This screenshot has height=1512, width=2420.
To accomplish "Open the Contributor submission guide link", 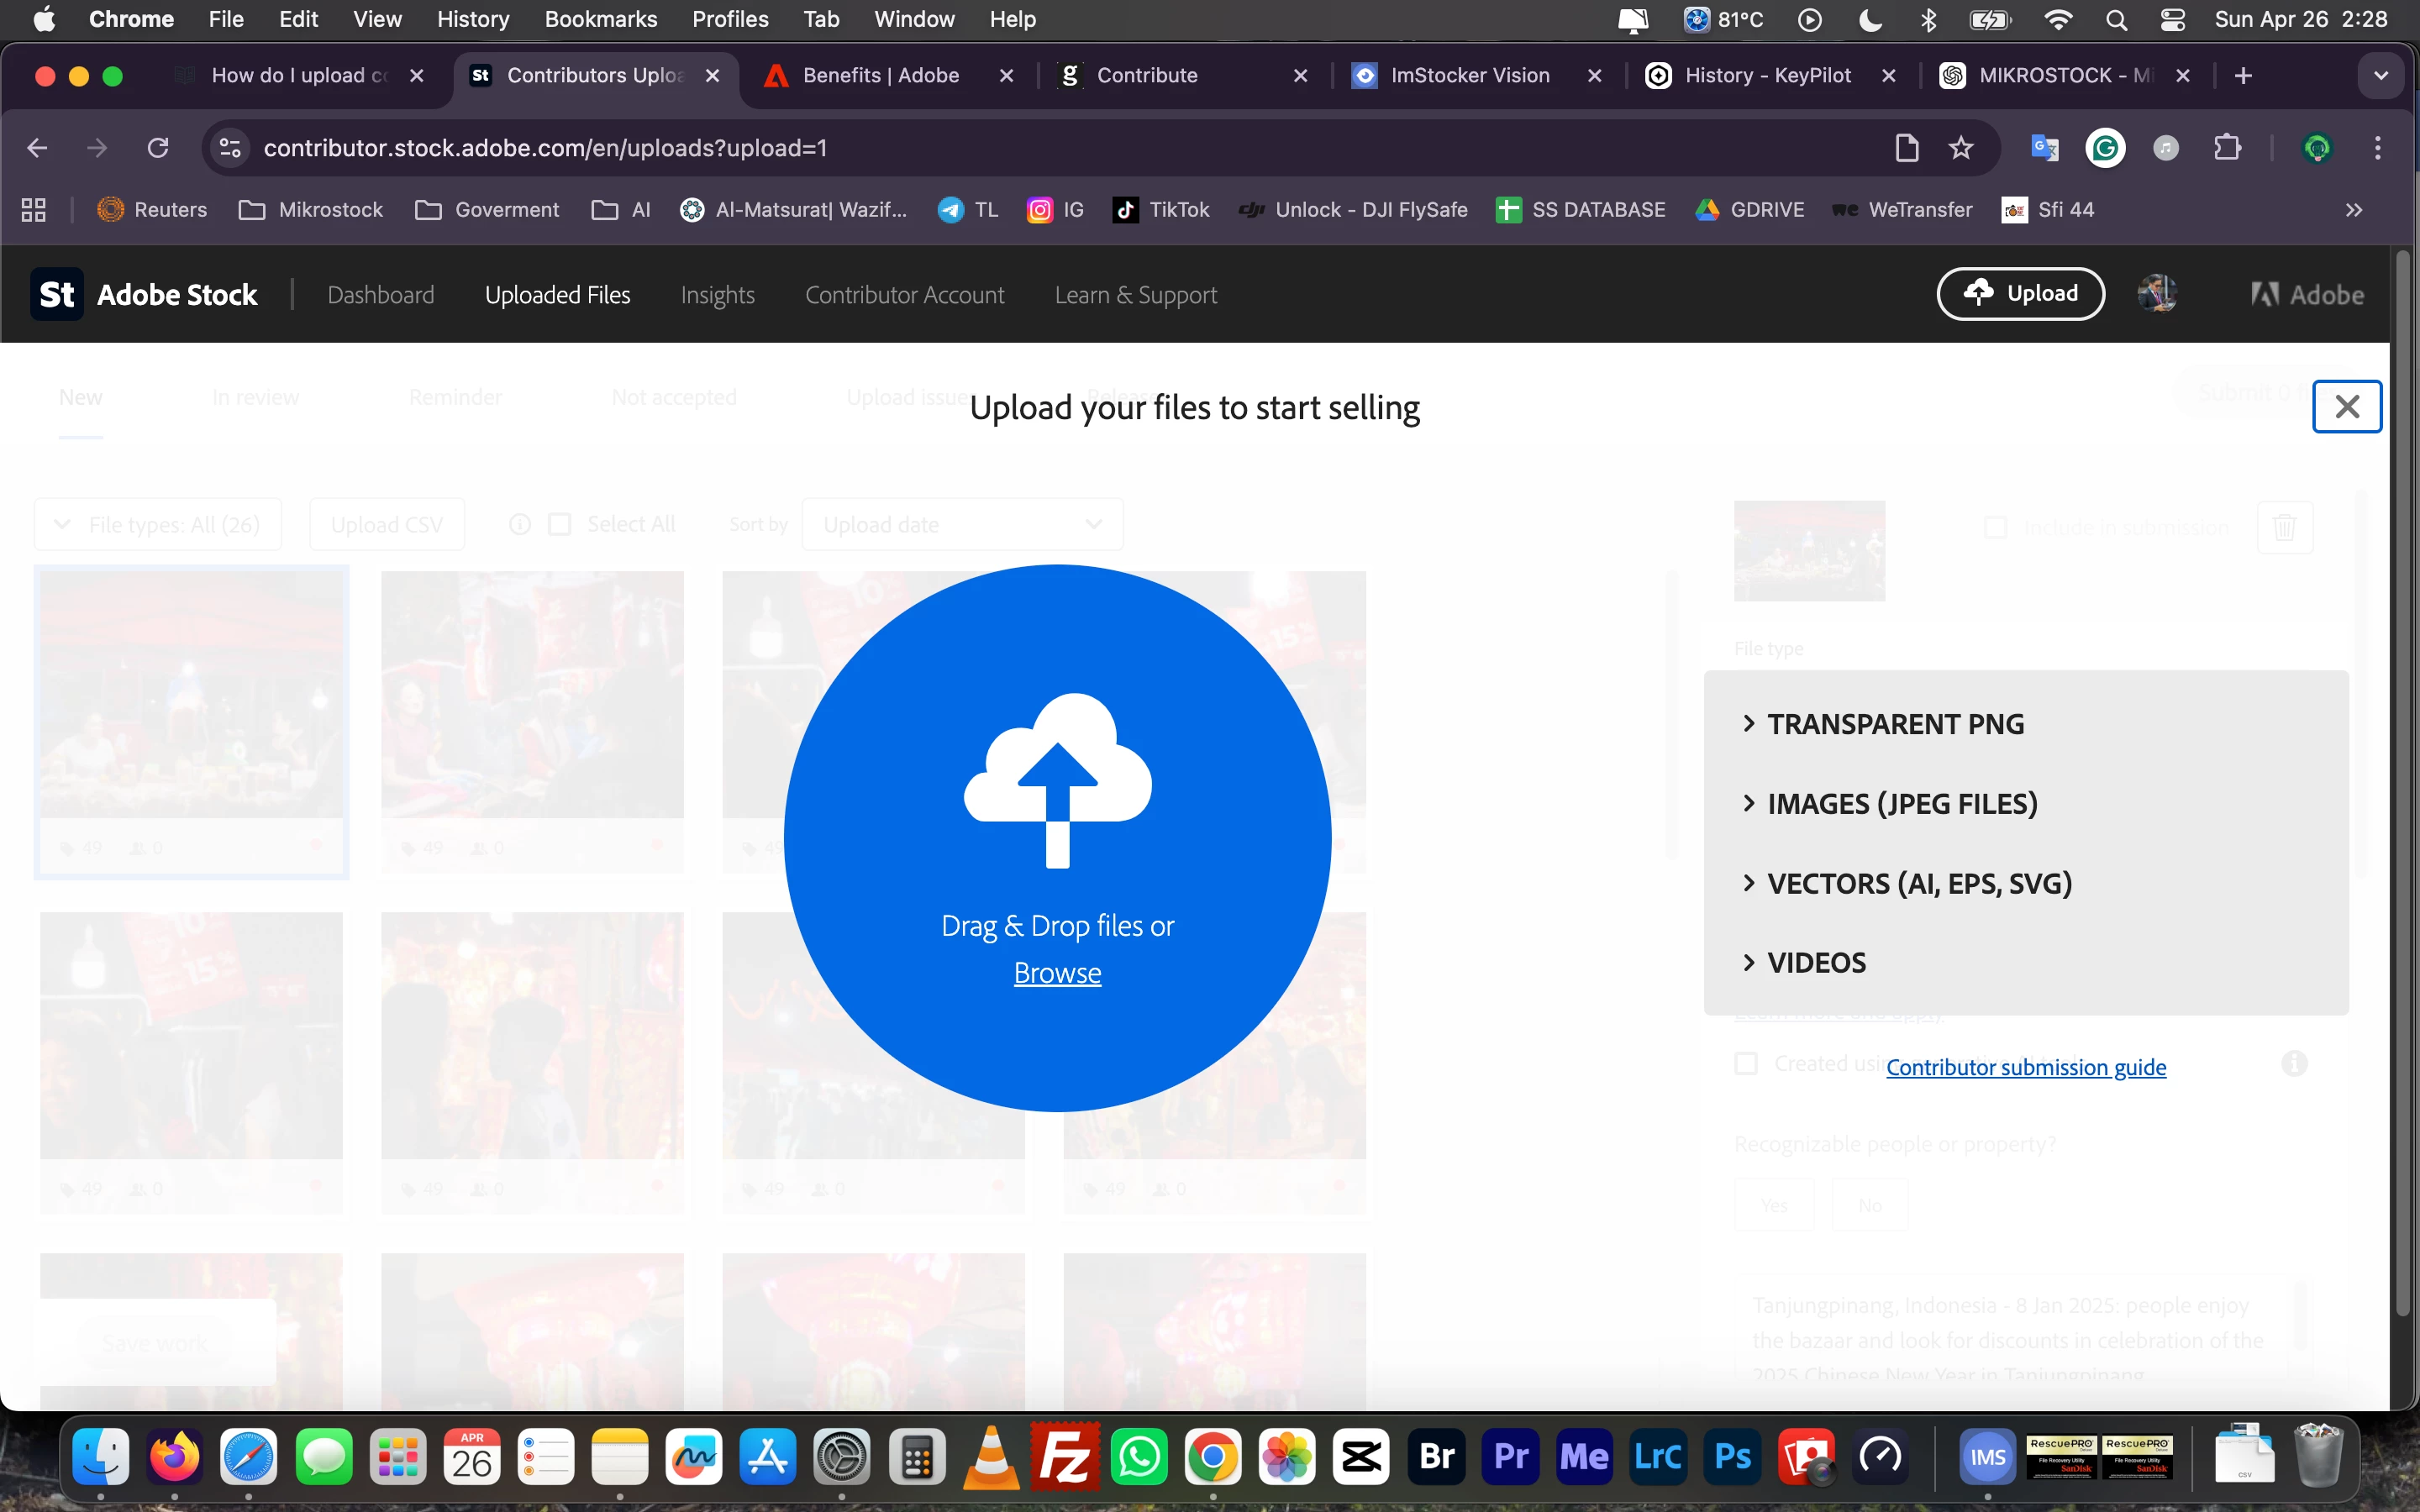I will coord(2025,1067).
